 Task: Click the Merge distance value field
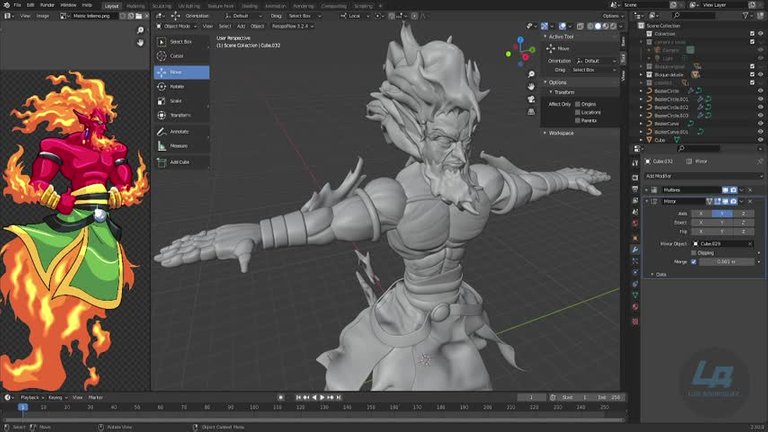point(724,262)
